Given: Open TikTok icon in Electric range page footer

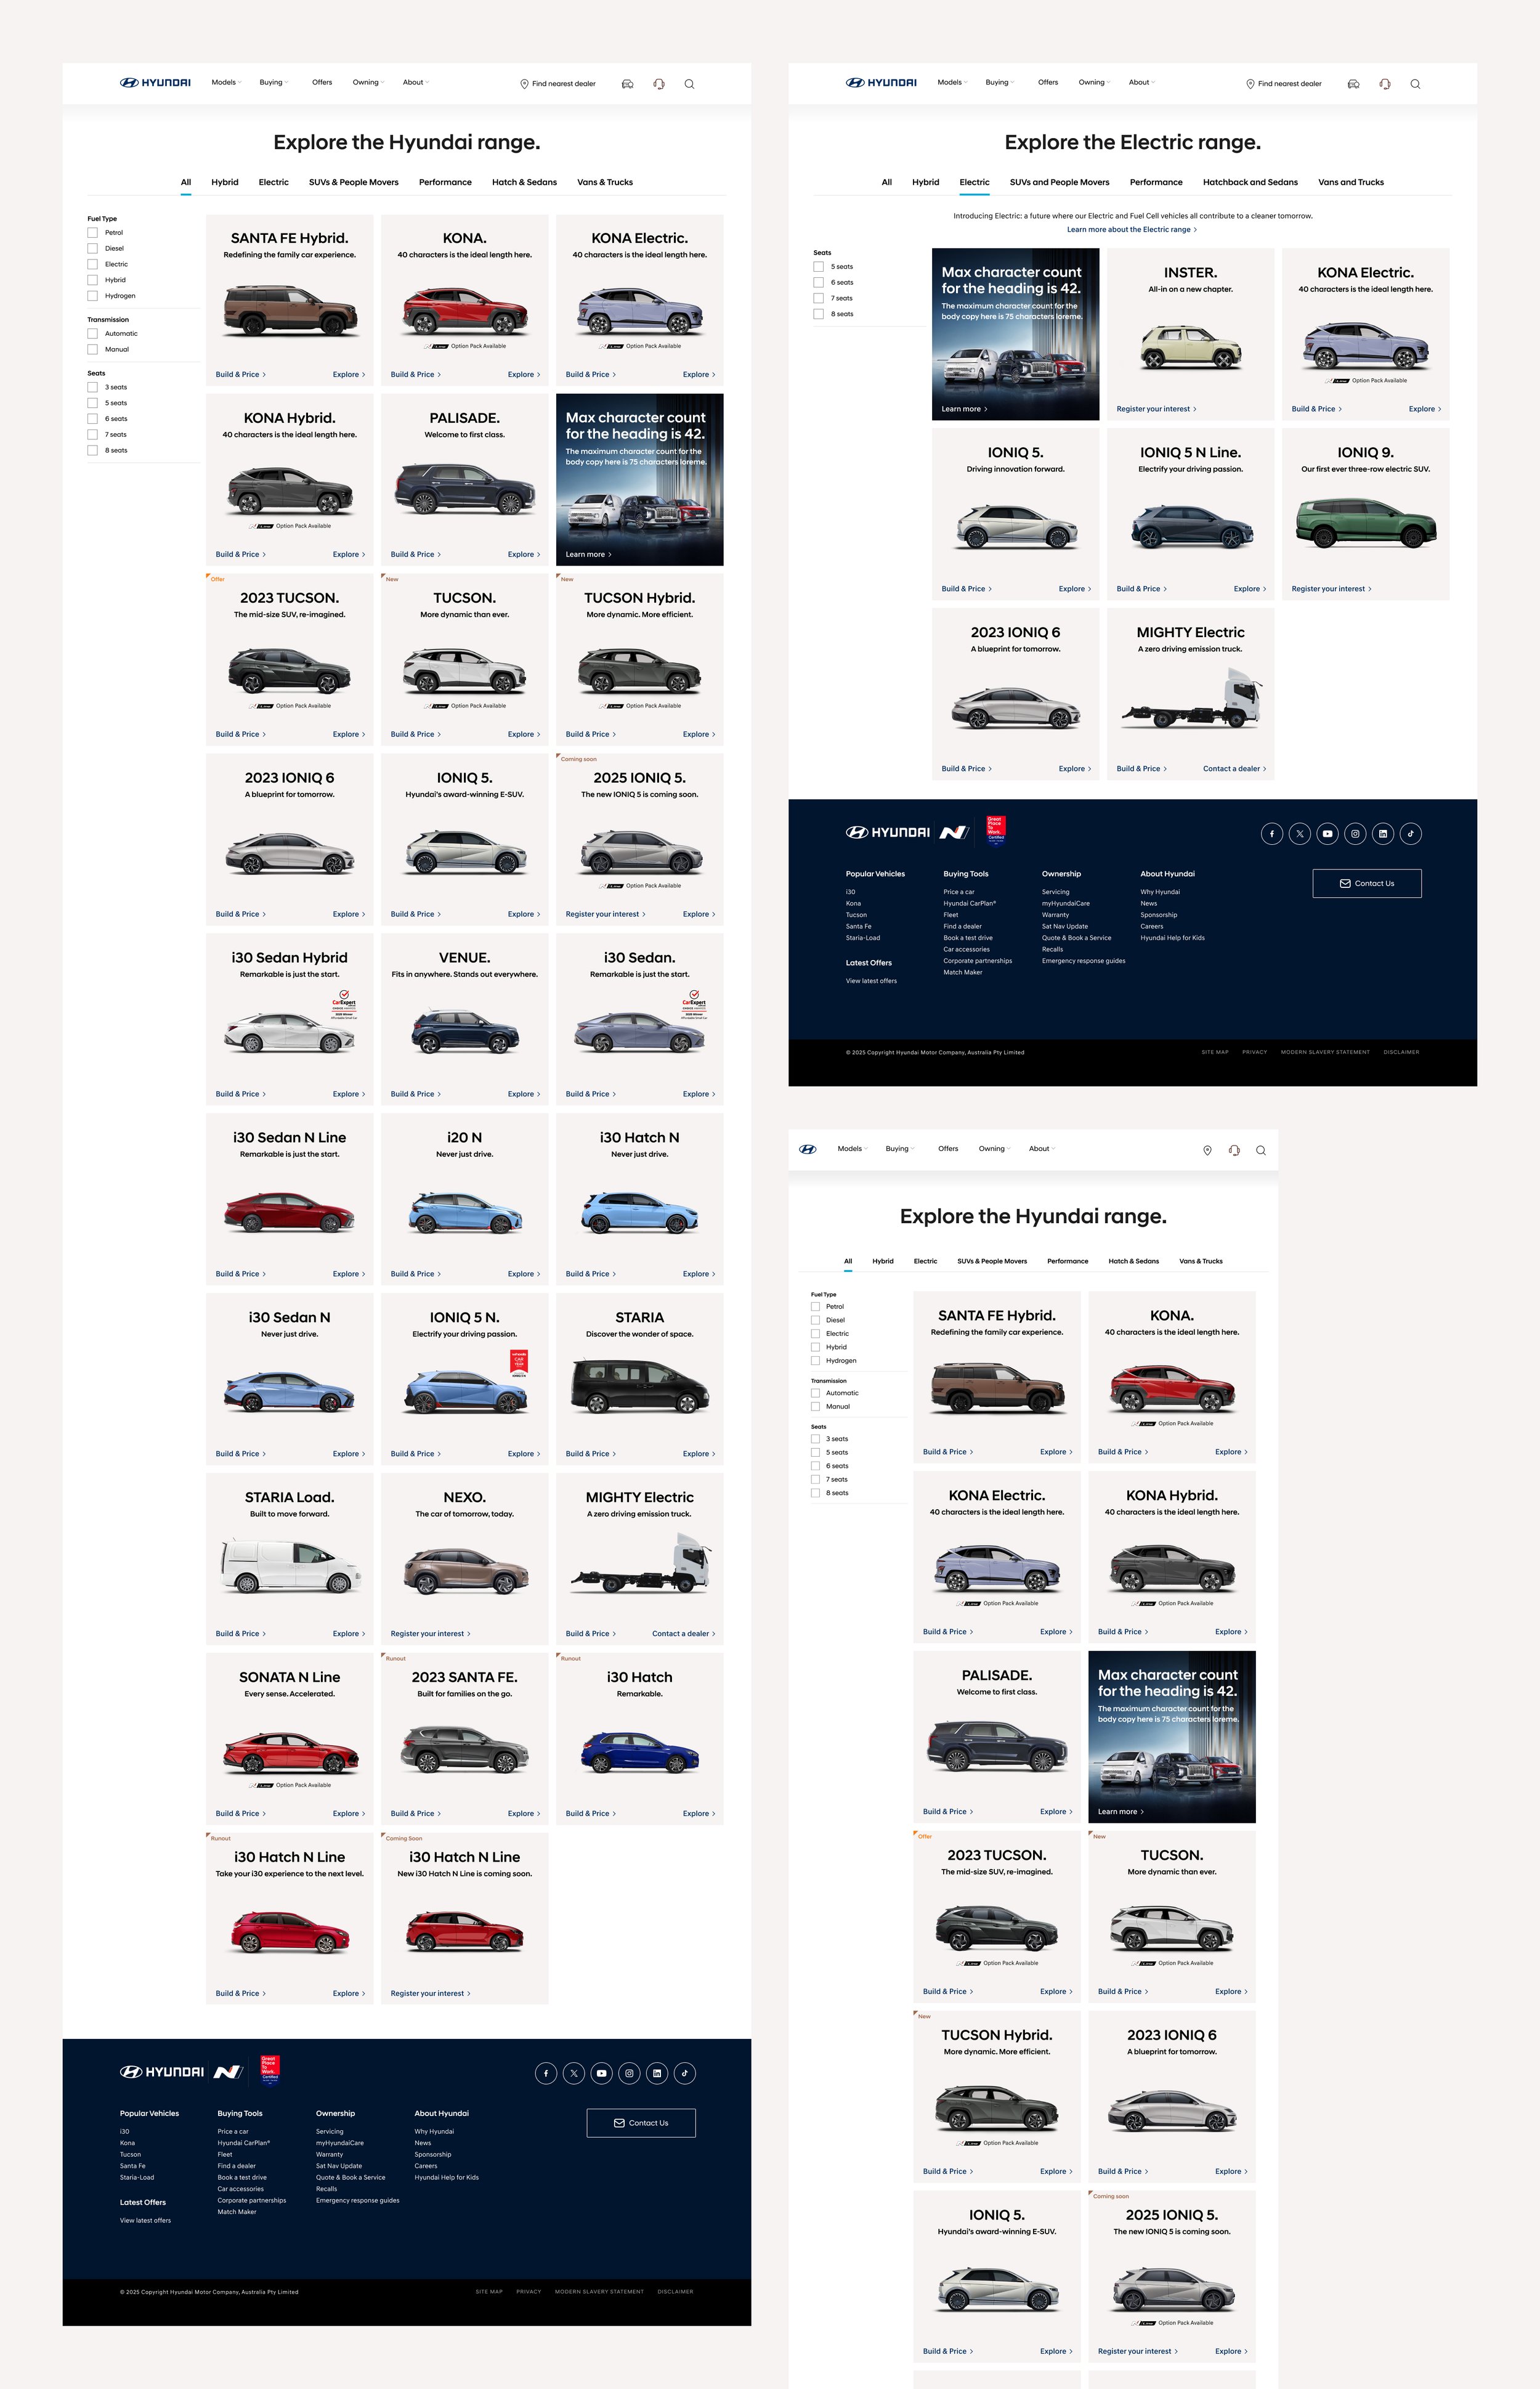Looking at the screenshot, I should click(x=1411, y=833).
